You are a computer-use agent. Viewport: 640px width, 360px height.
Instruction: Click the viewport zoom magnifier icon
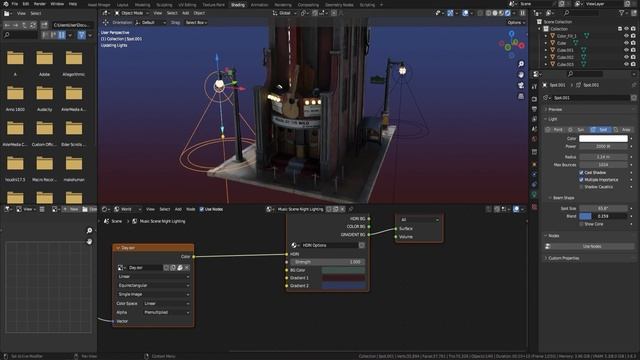[521, 64]
